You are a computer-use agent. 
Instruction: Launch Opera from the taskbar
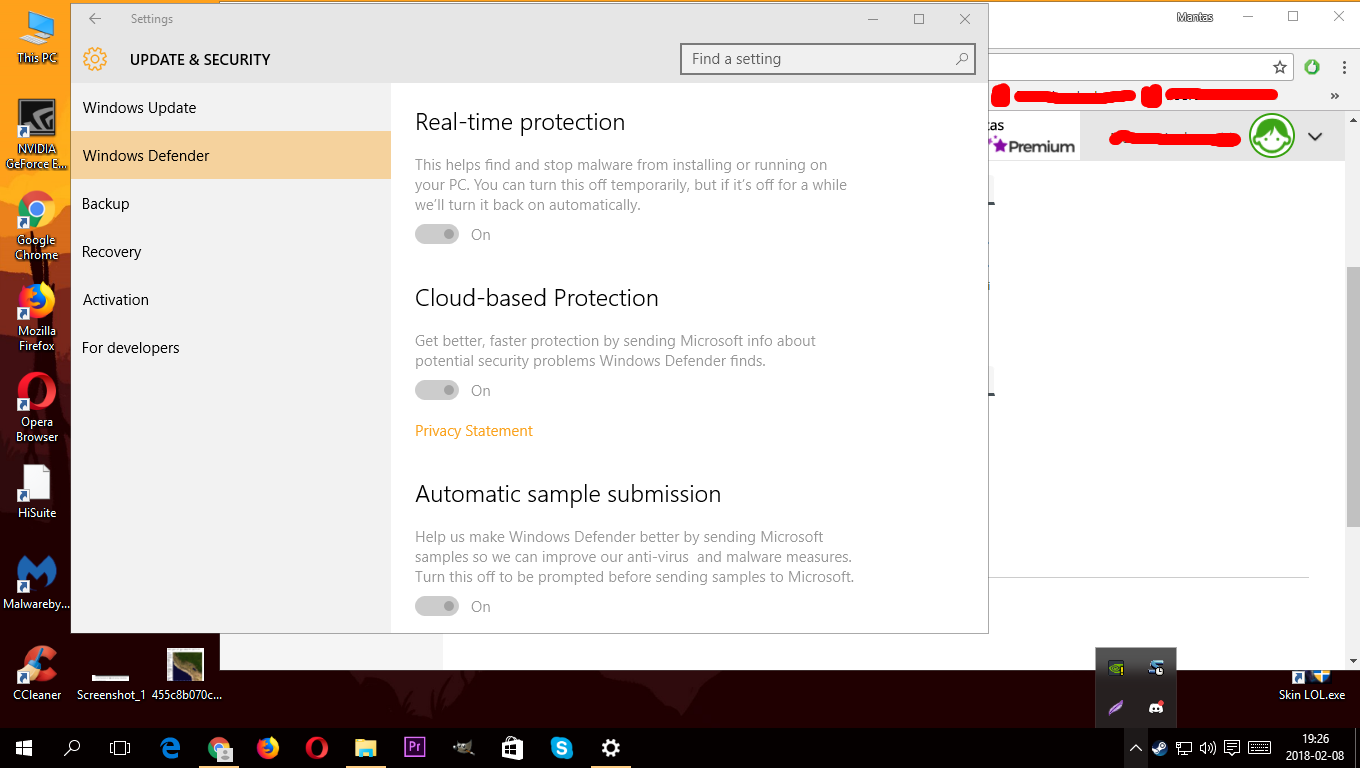click(x=317, y=748)
